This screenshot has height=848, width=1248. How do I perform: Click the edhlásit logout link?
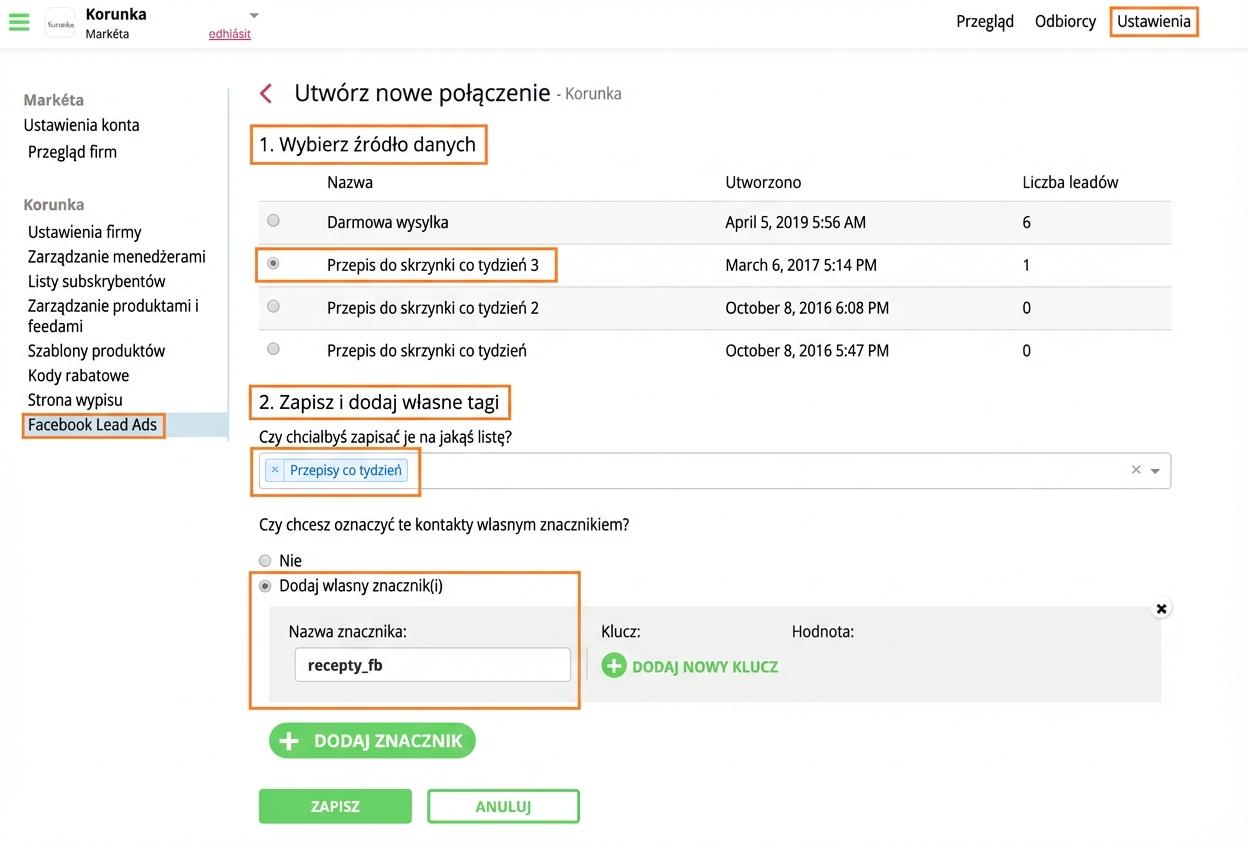point(230,34)
